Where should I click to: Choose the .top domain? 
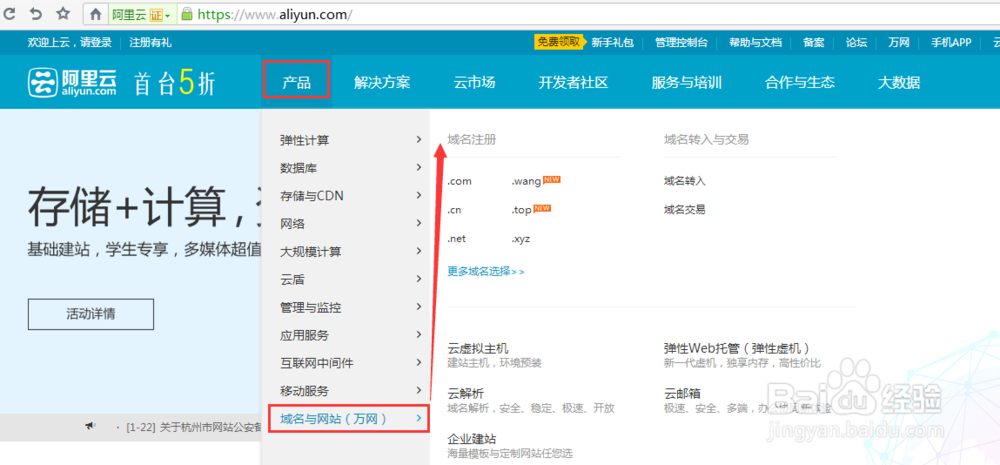(521, 210)
